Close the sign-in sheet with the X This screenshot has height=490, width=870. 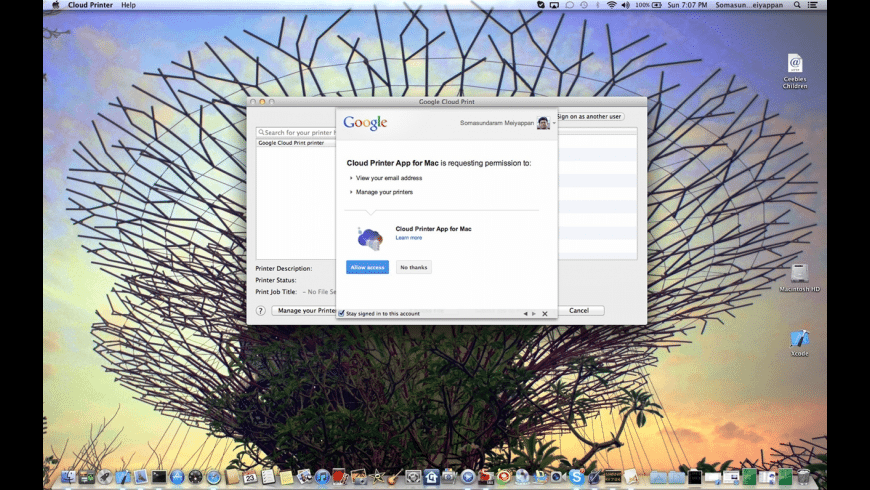(545, 314)
